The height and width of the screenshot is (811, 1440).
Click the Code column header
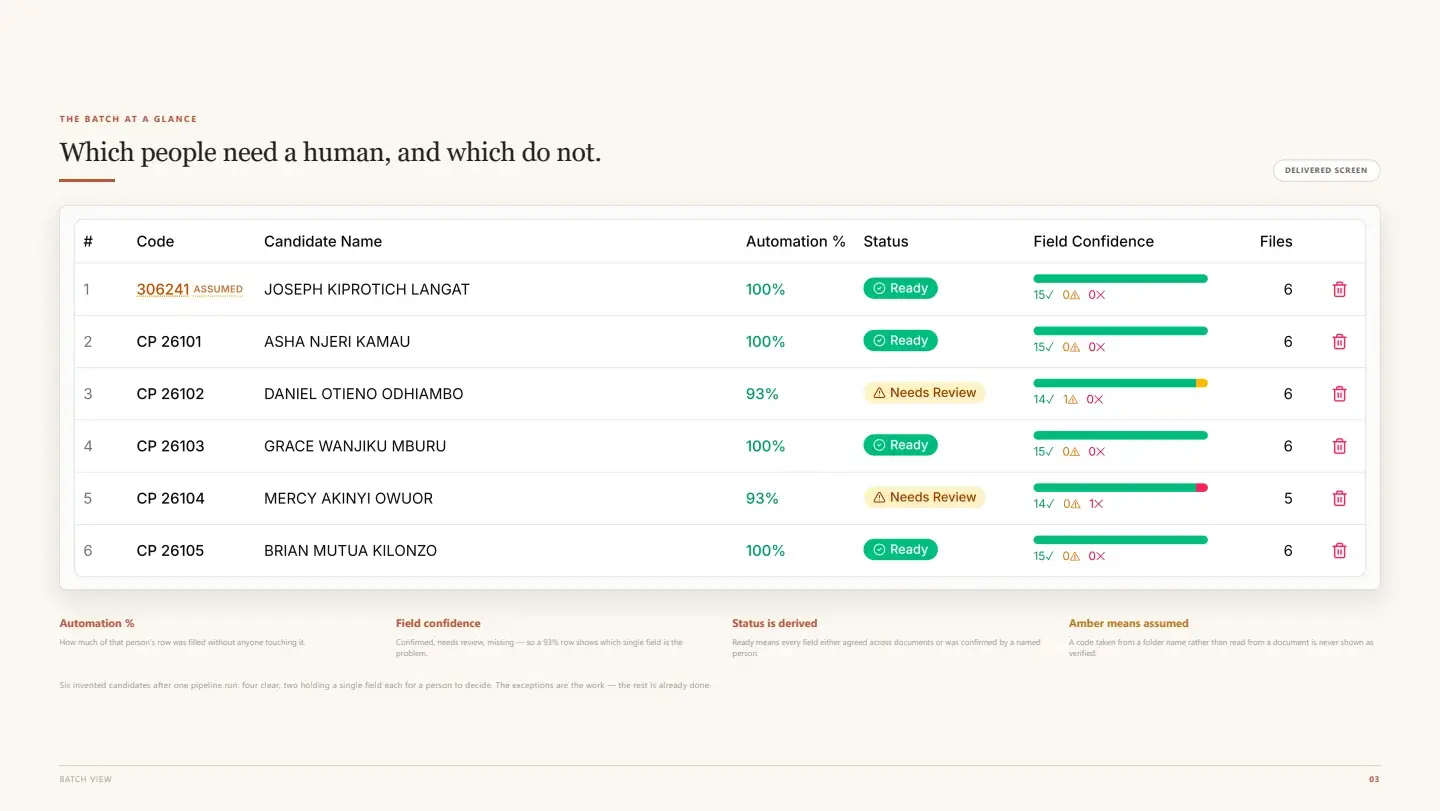click(x=155, y=241)
